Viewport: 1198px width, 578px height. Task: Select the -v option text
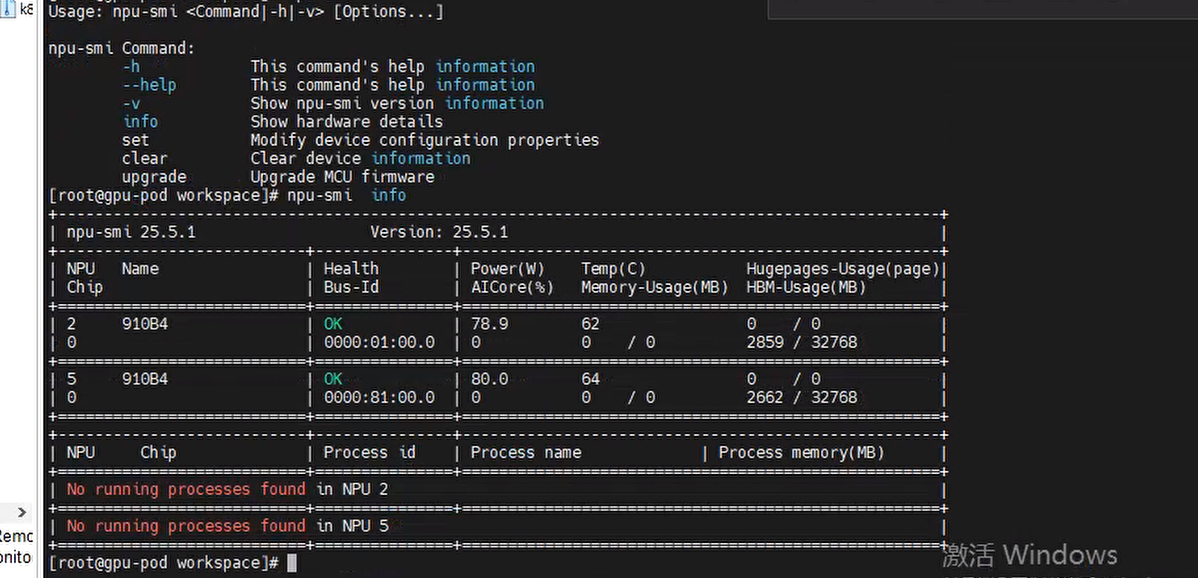coord(131,103)
